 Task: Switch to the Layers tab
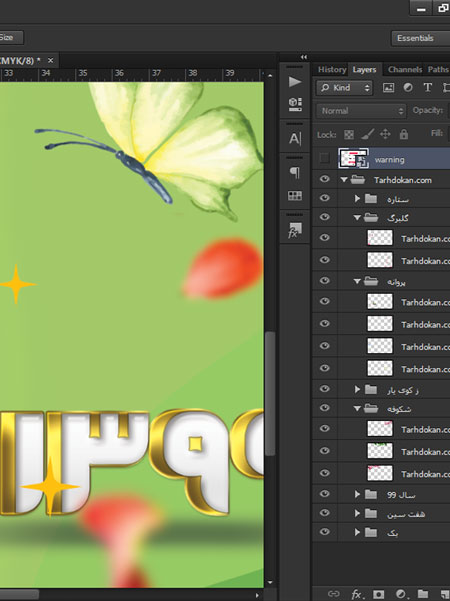pyautogui.click(x=364, y=69)
